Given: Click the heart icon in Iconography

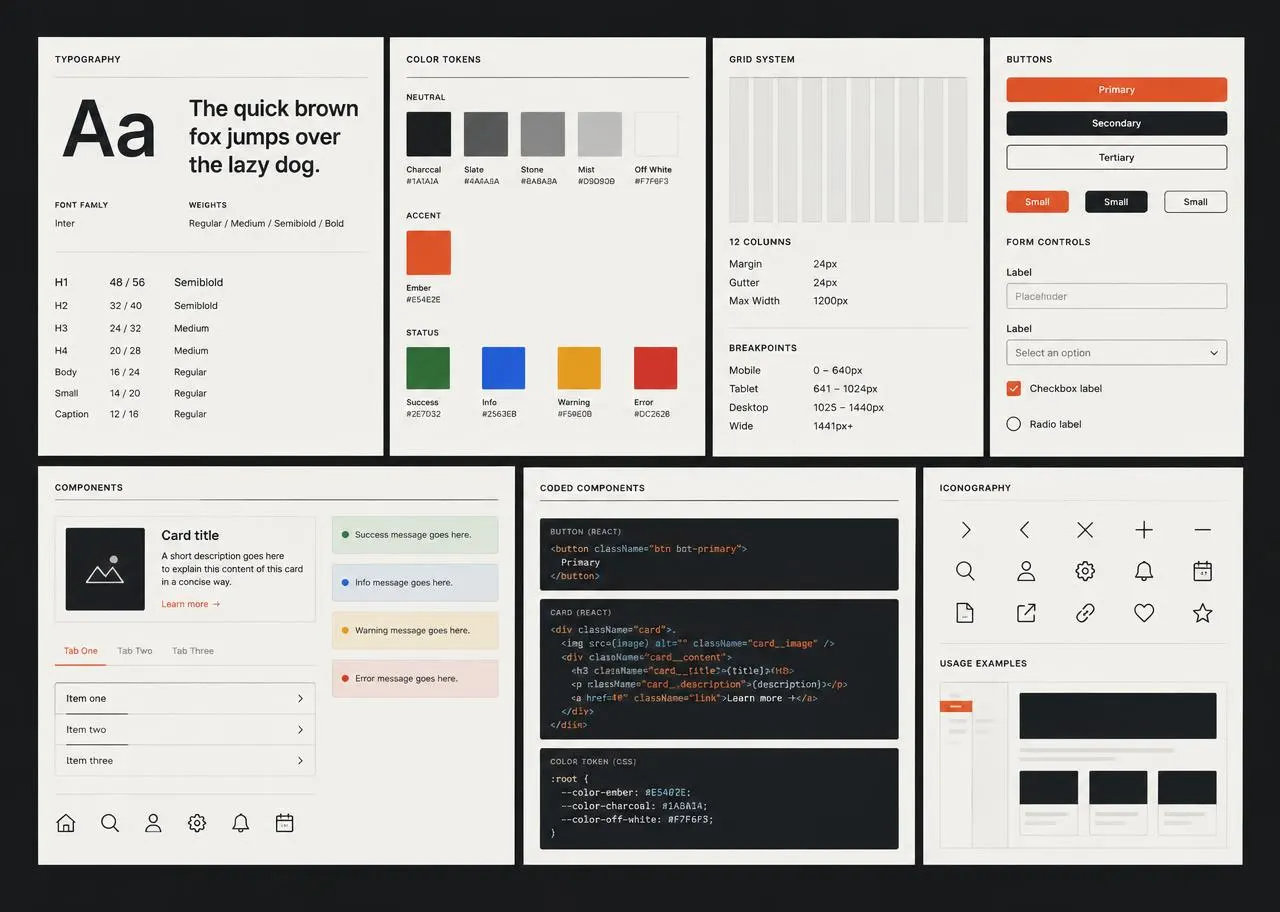Looking at the screenshot, I should pyautogui.click(x=1144, y=613).
